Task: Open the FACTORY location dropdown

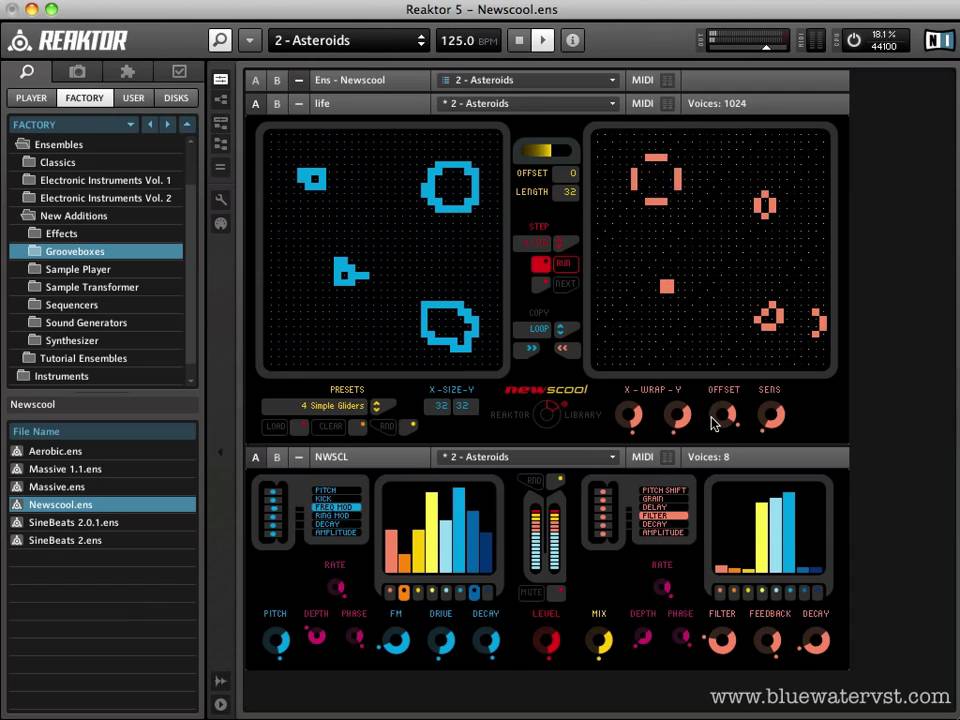Action: (73, 125)
